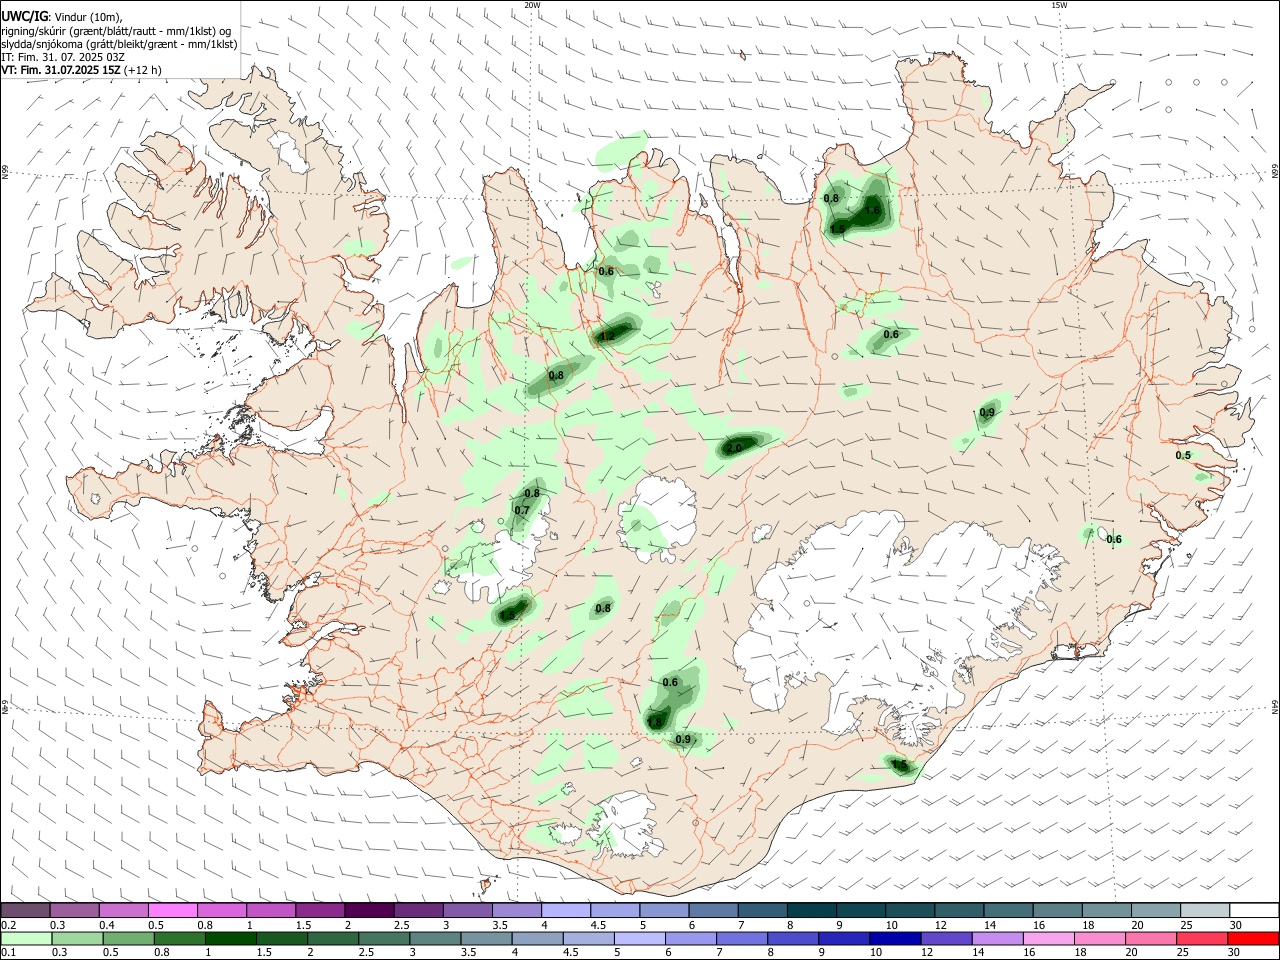Click the "15W" longitude label at the top
The height and width of the screenshot is (960, 1280).
tap(1059, 5)
